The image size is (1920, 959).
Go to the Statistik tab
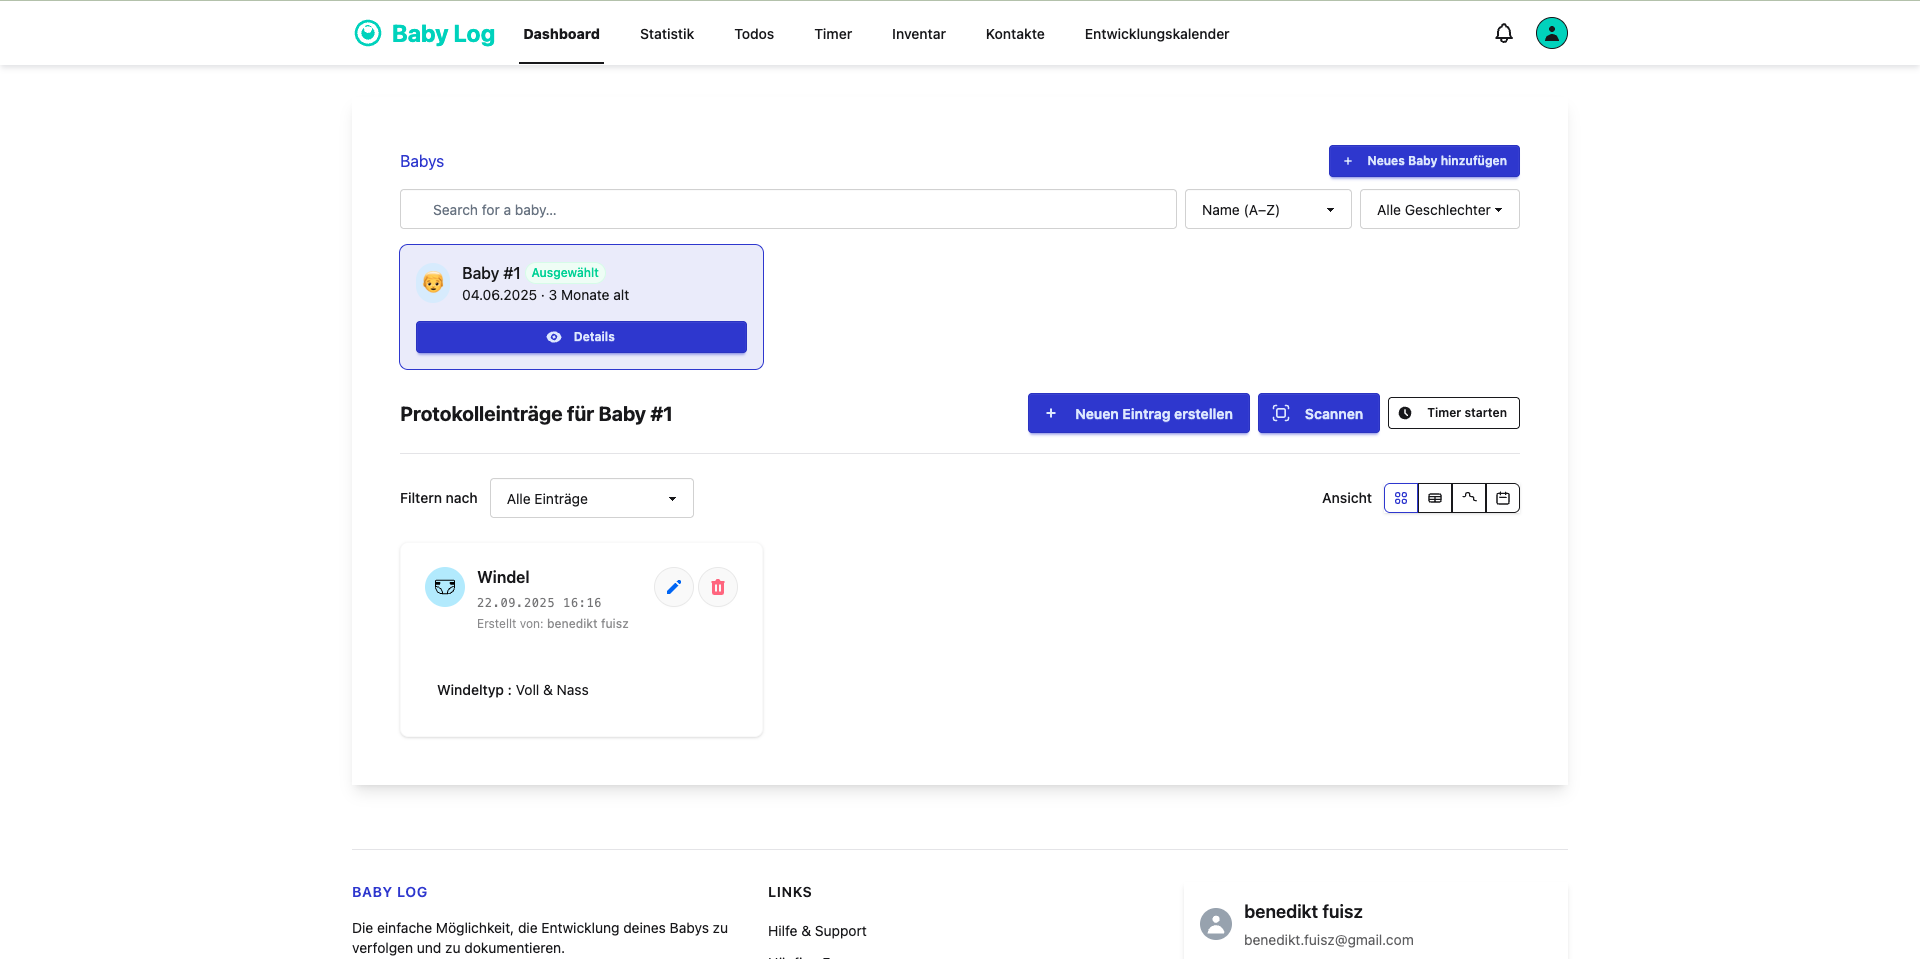[x=666, y=34]
